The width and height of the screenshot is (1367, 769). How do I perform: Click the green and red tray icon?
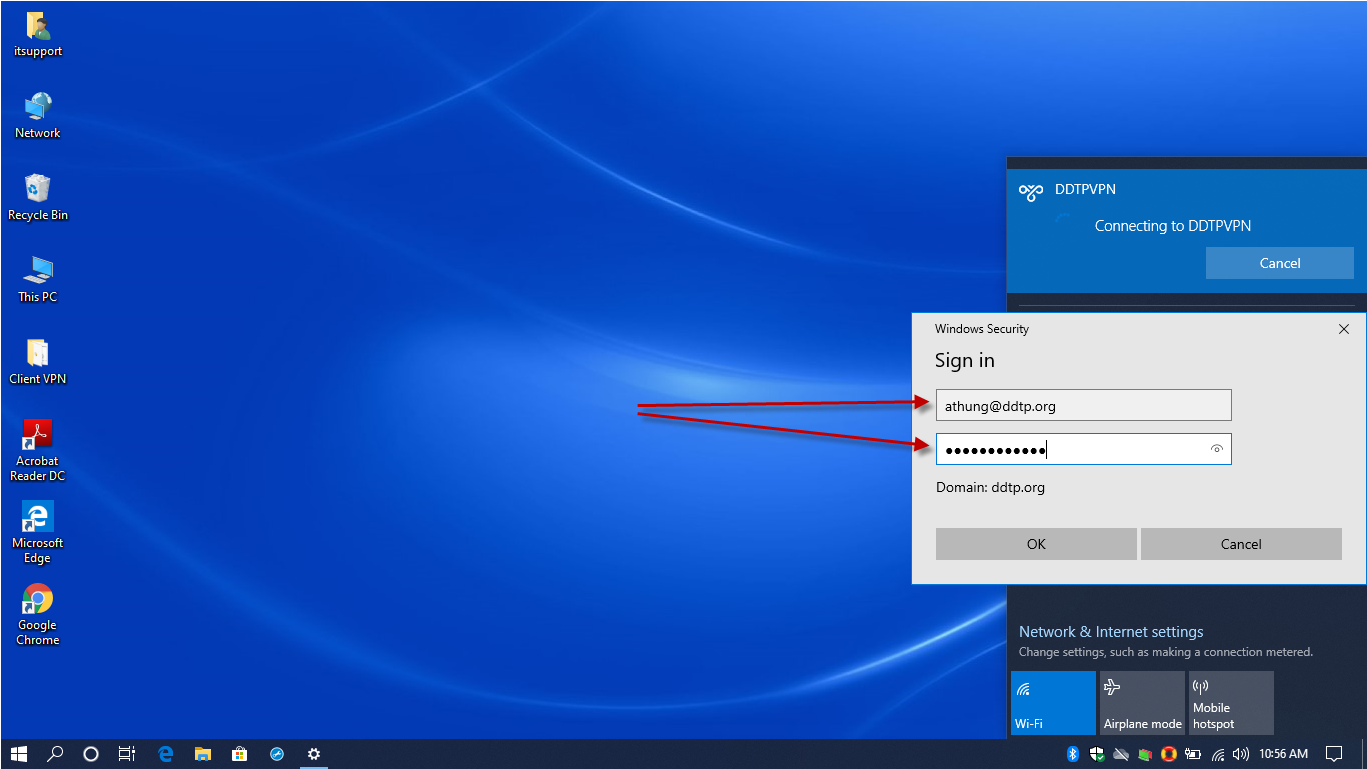(x=1145, y=754)
